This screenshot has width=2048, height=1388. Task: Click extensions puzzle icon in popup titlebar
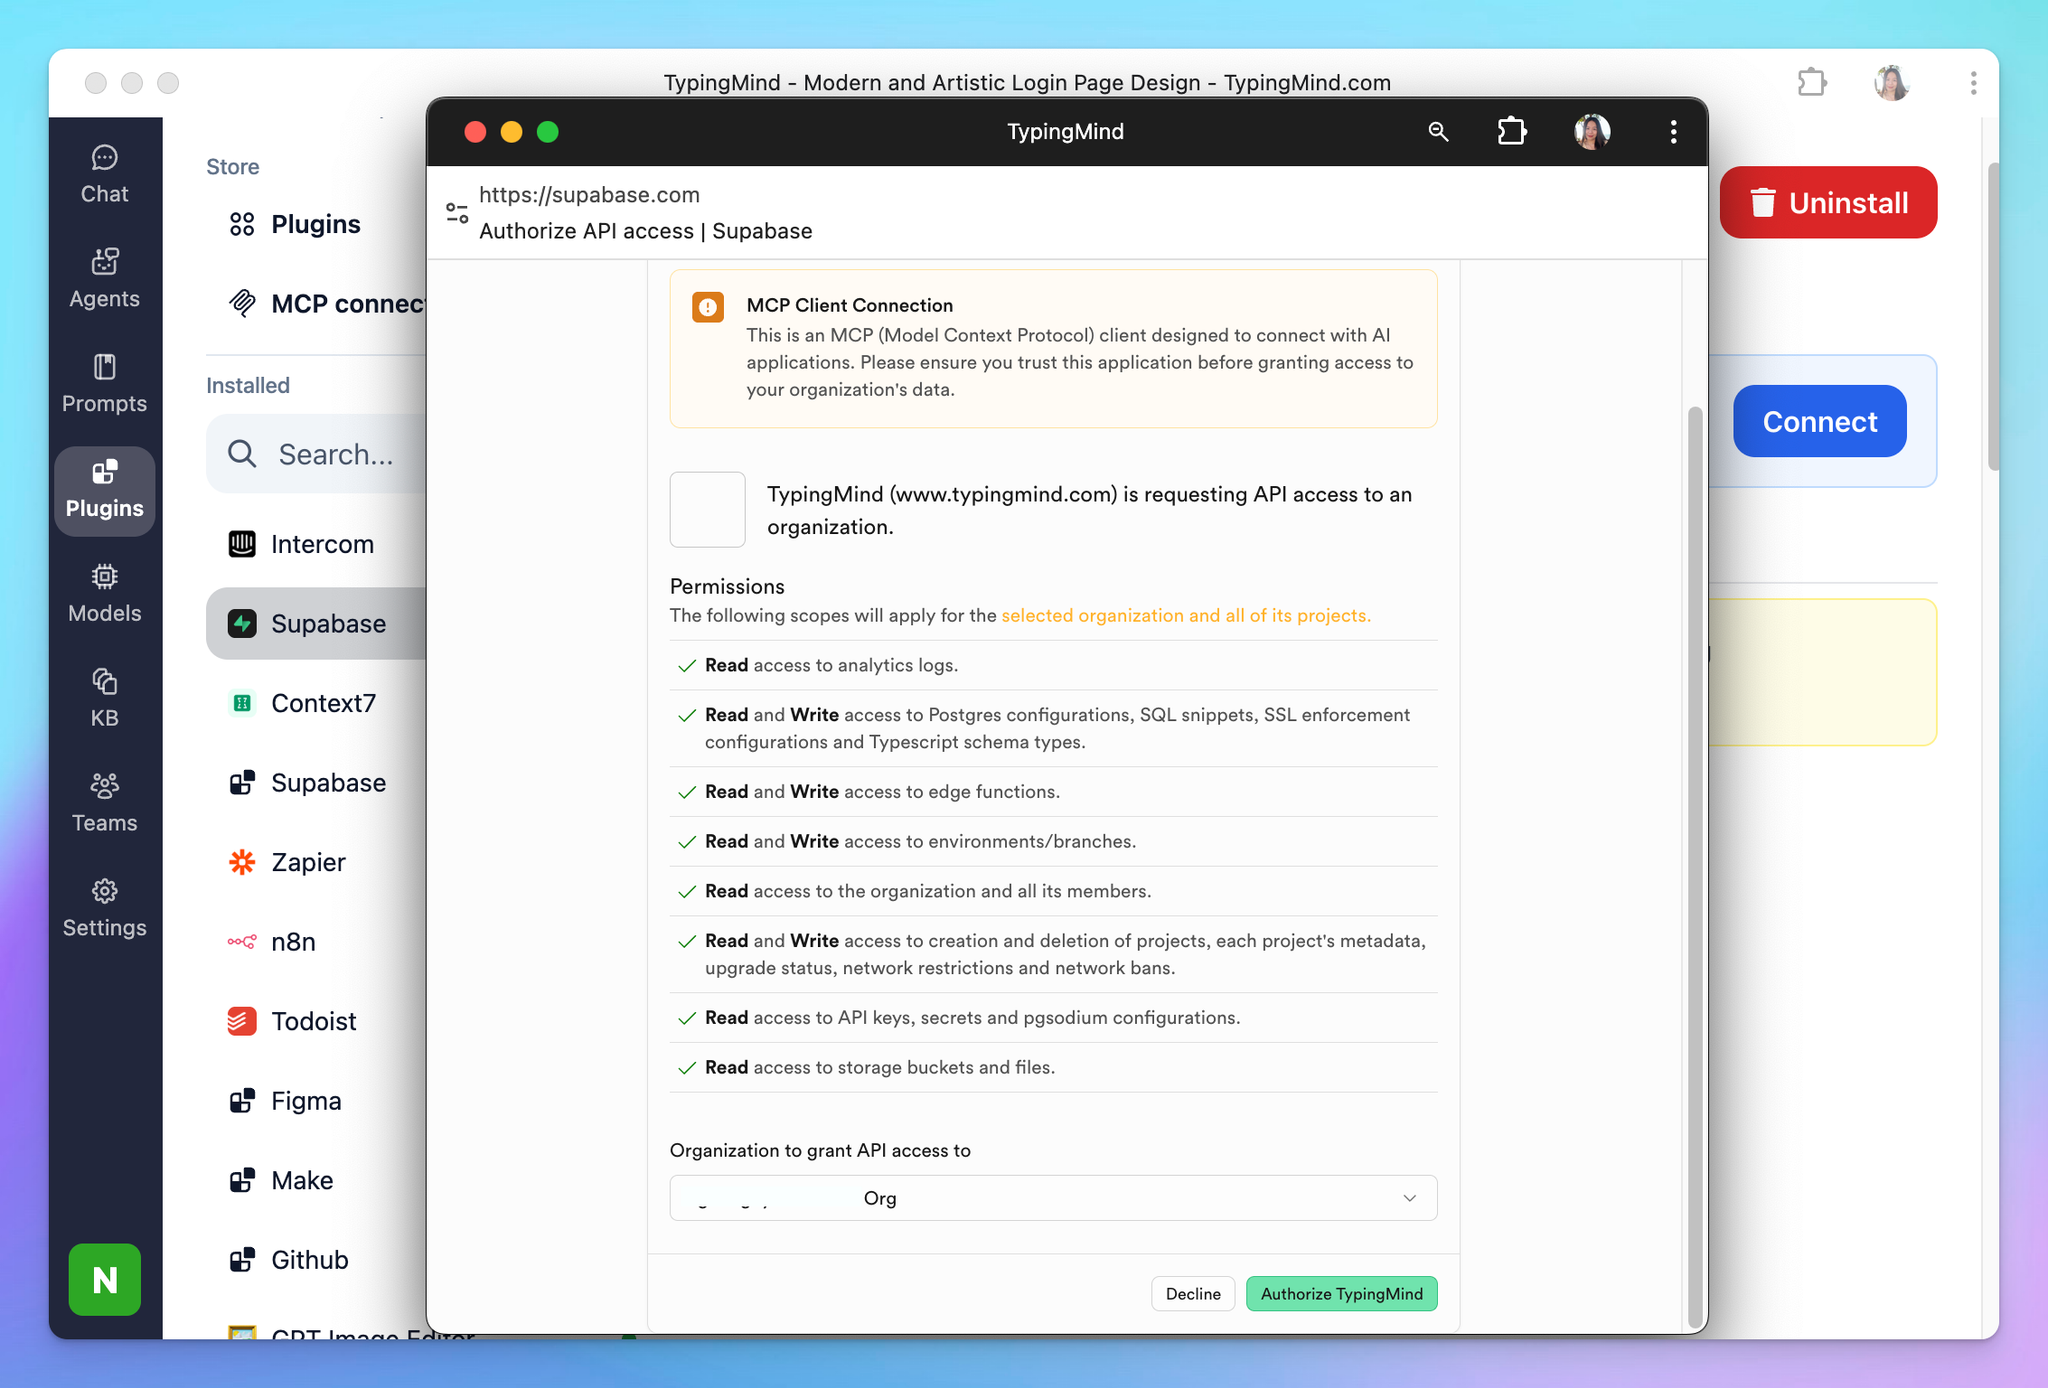(x=1512, y=132)
